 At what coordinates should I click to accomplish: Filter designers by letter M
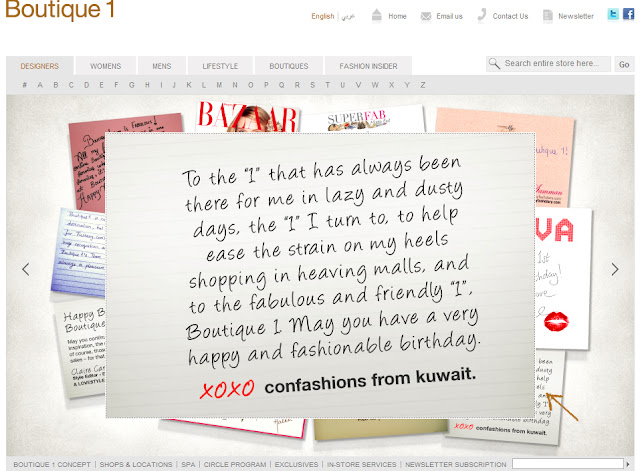click(x=219, y=85)
